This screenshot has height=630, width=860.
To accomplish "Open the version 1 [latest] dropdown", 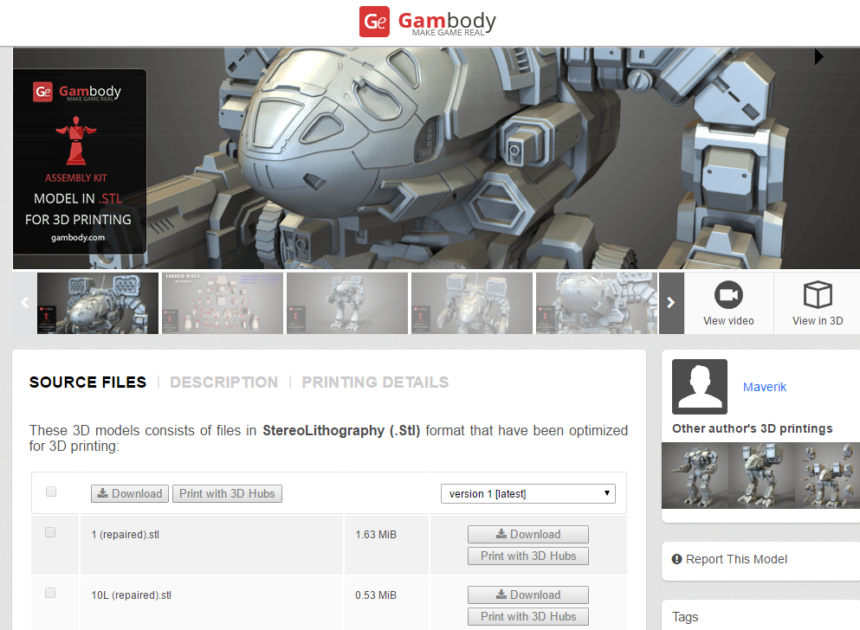I will (527, 493).
